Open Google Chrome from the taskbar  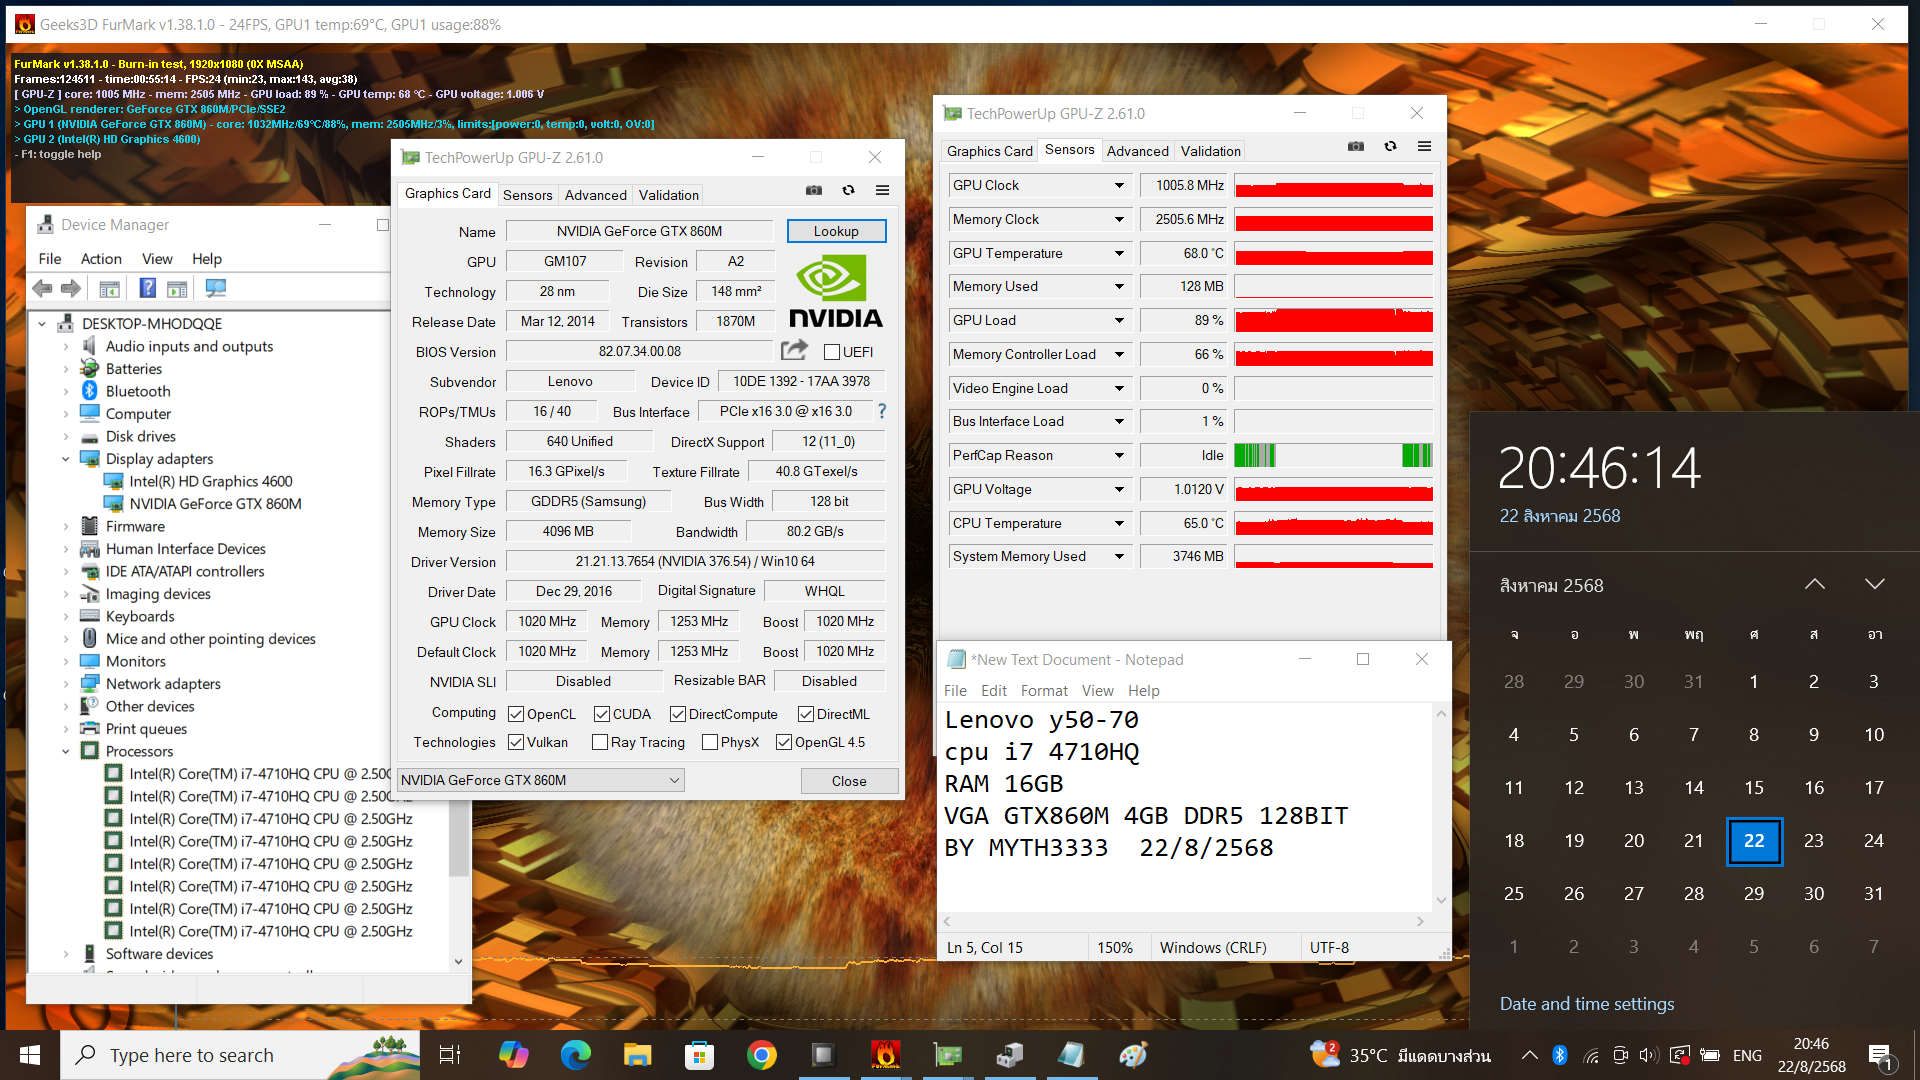pyautogui.click(x=761, y=1054)
